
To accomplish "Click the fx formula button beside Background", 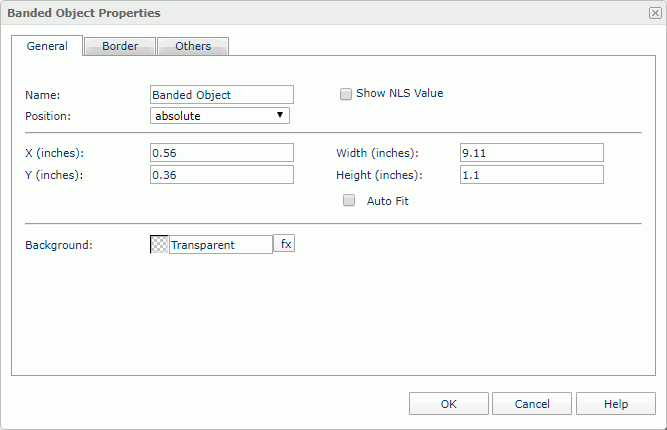I will click(x=285, y=244).
